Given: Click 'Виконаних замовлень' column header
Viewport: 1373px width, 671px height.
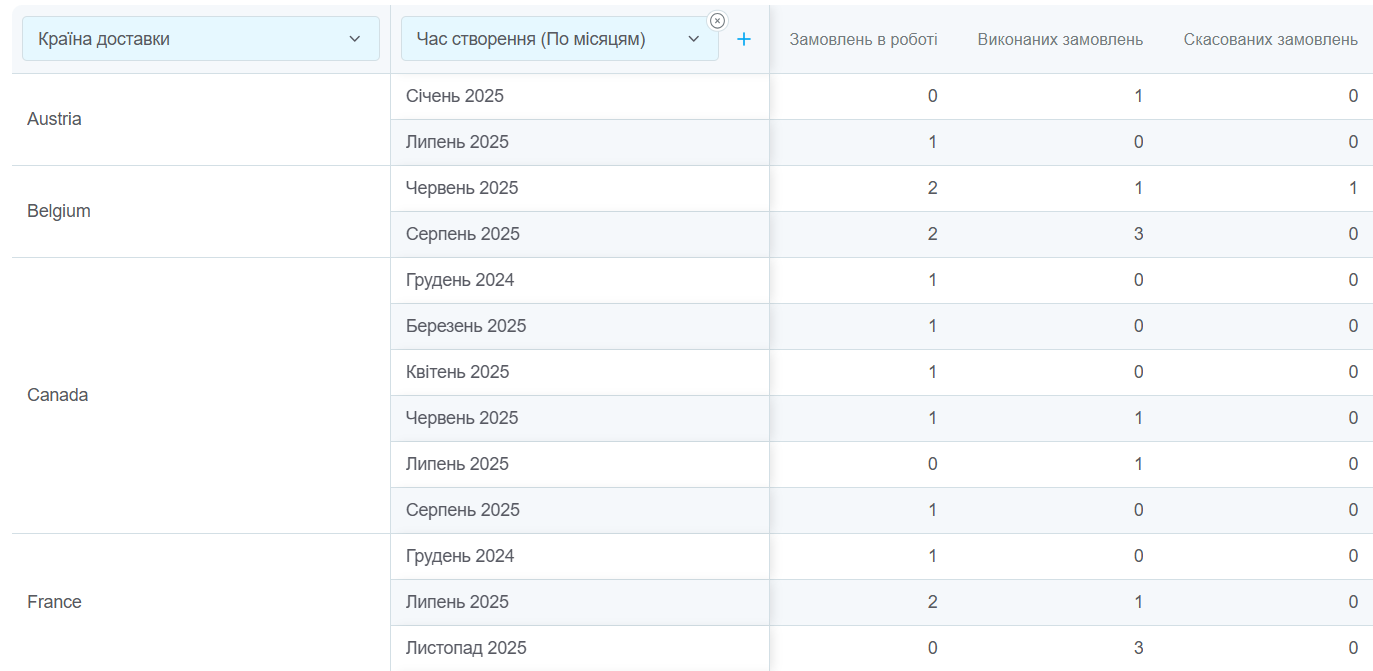Looking at the screenshot, I should 1059,40.
